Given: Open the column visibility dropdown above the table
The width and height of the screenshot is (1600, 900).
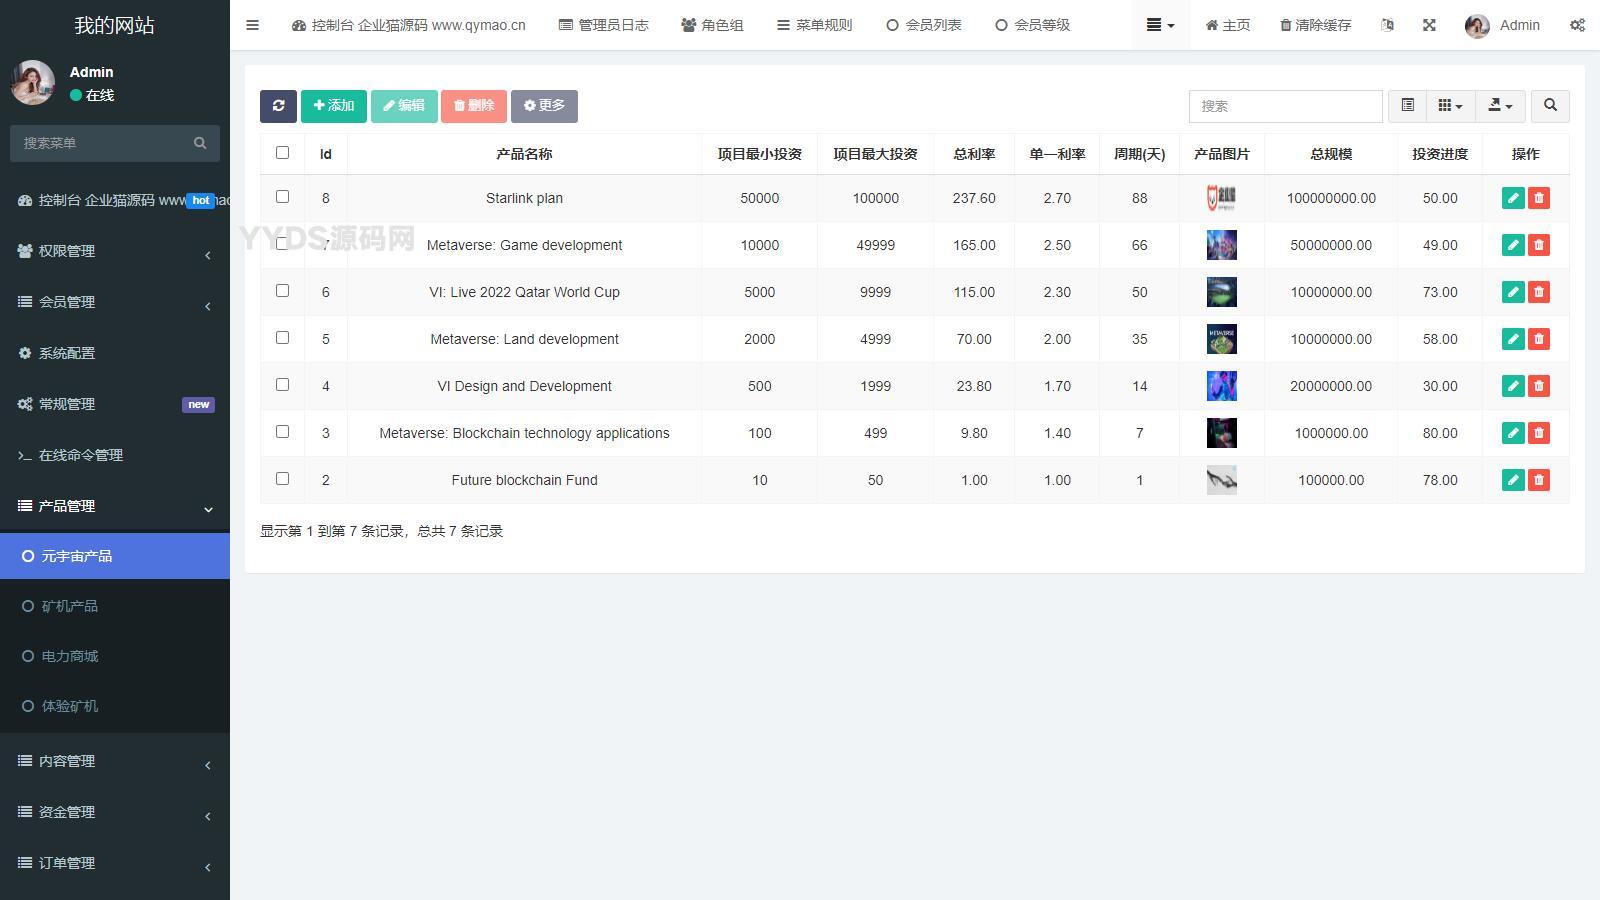Looking at the screenshot, I should [x=1449, y=106].
